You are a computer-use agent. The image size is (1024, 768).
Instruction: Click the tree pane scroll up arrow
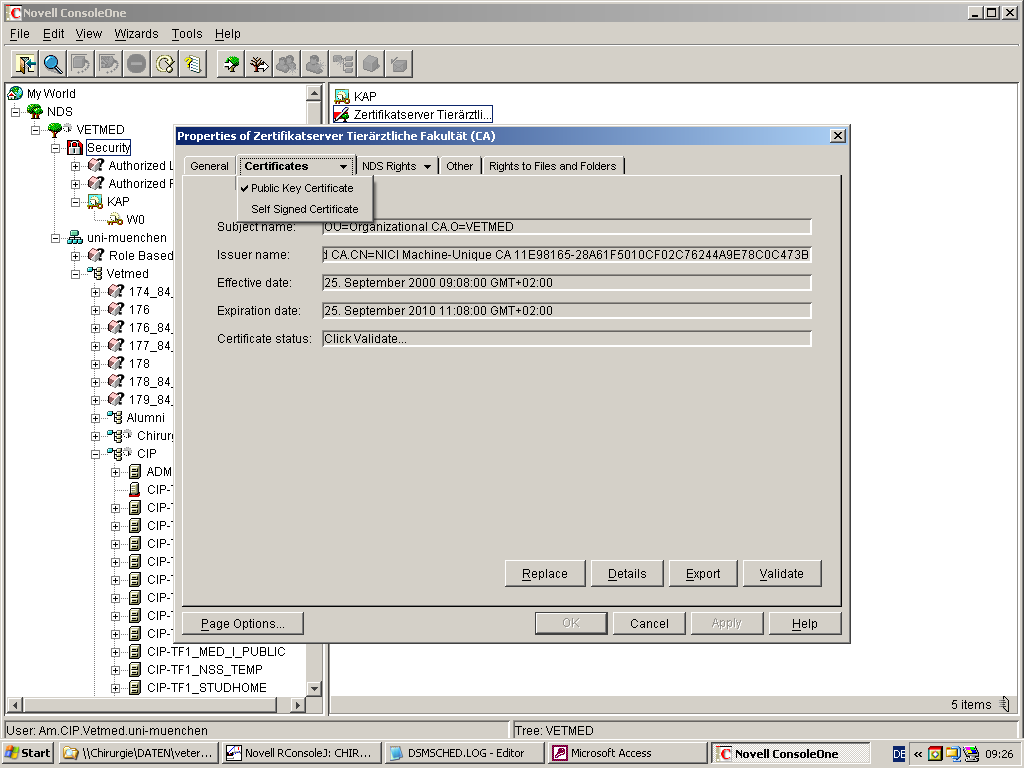314,93
